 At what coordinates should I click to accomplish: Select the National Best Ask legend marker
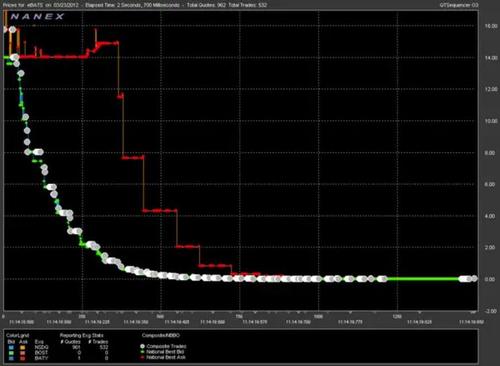142,357
